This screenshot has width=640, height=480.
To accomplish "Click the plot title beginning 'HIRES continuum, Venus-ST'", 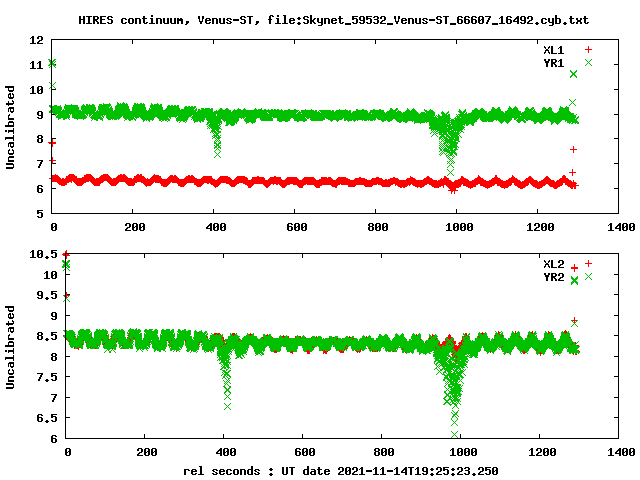I will (x=333, y=20).
